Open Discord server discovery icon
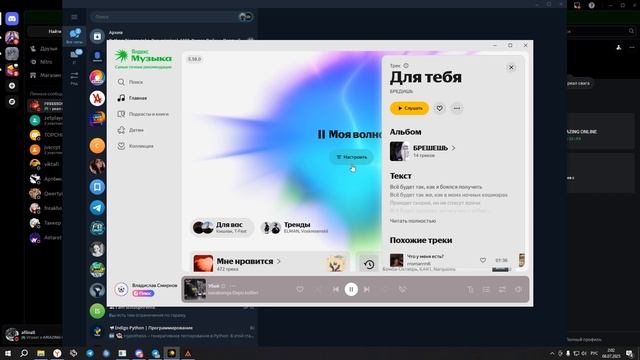This screenshot has width=640, height=360. (x=12, y=101)
